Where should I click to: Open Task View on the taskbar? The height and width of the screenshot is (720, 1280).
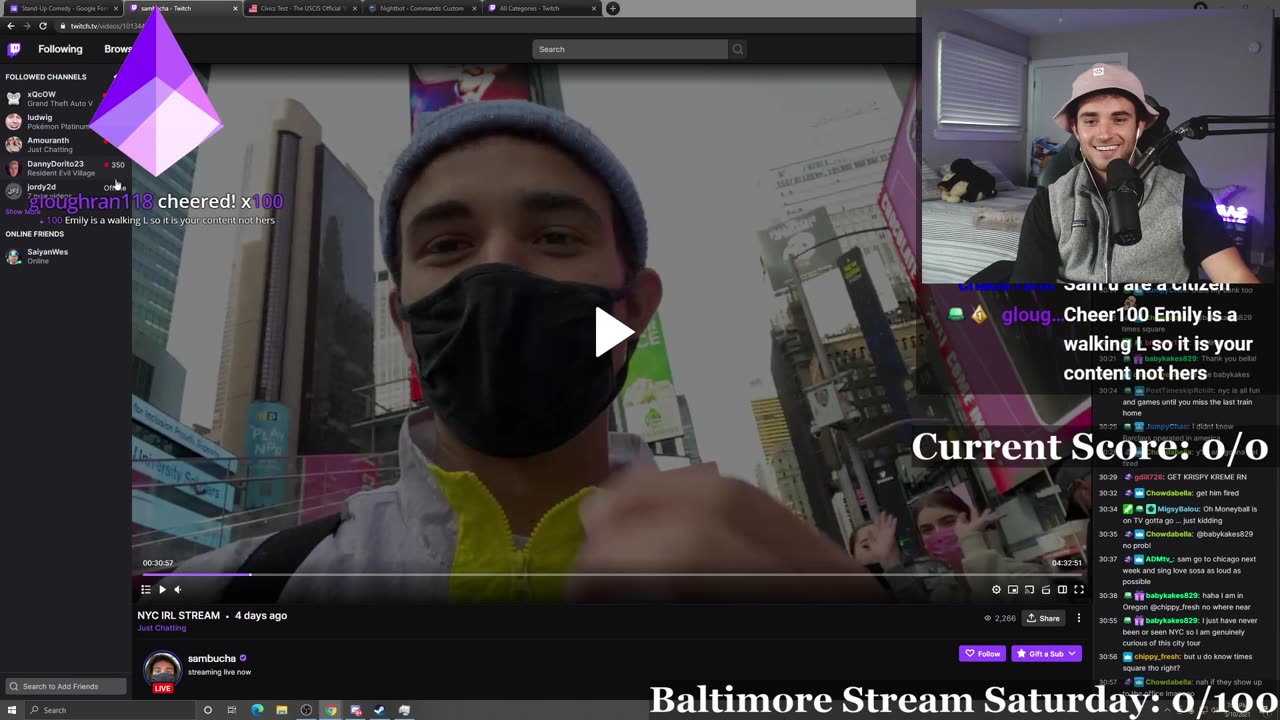(232, 710)
